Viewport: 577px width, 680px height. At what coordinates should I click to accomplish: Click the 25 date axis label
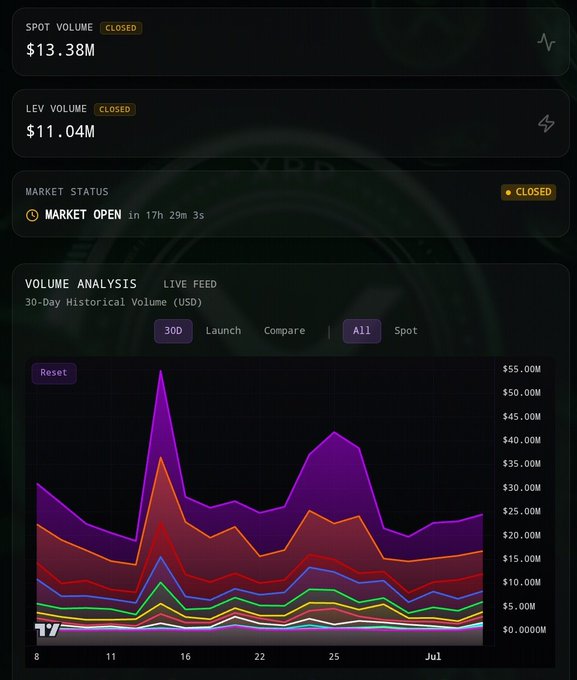click(334, 657)
